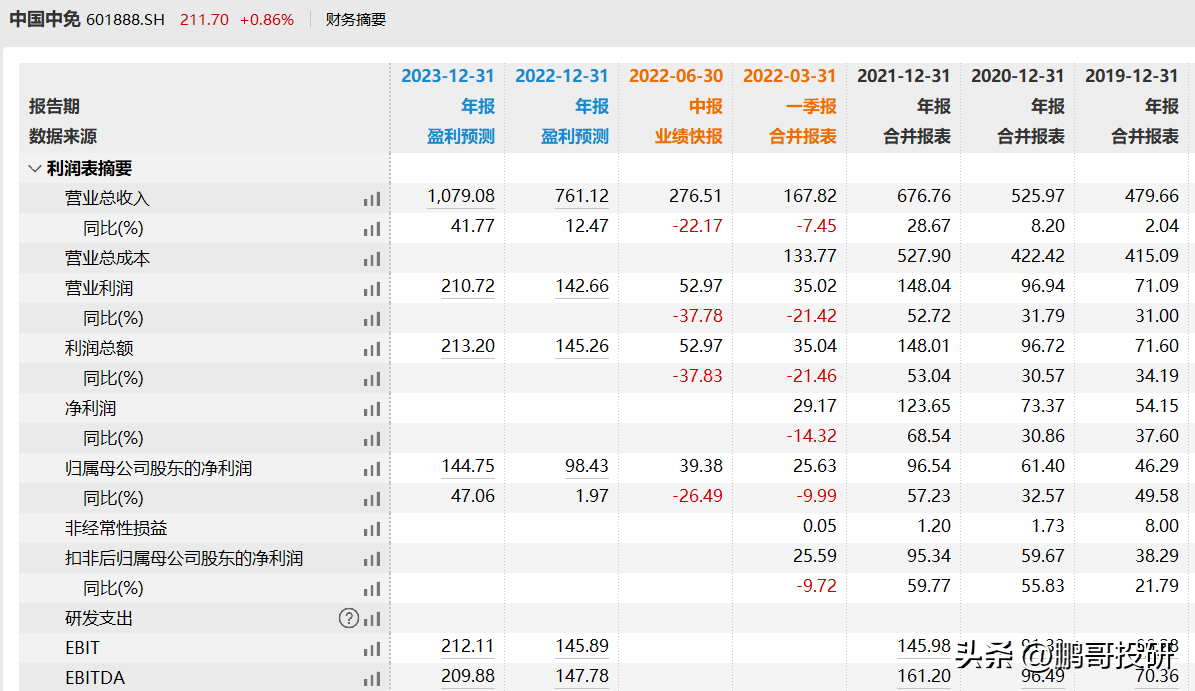Show chart for the EBITDA row
Image resolution: width=1195 pixels, height=691 pixels.
tap(372, 680)
